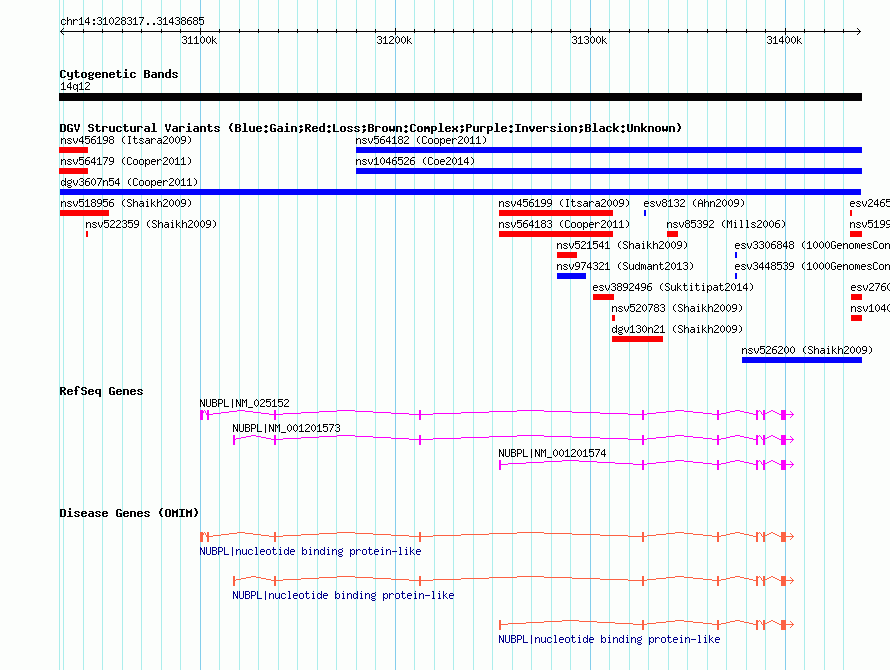Open variant nsv520783 (Shaikh2009) label
The height and width of the screenshot is (670, 890).
[677, 308]
